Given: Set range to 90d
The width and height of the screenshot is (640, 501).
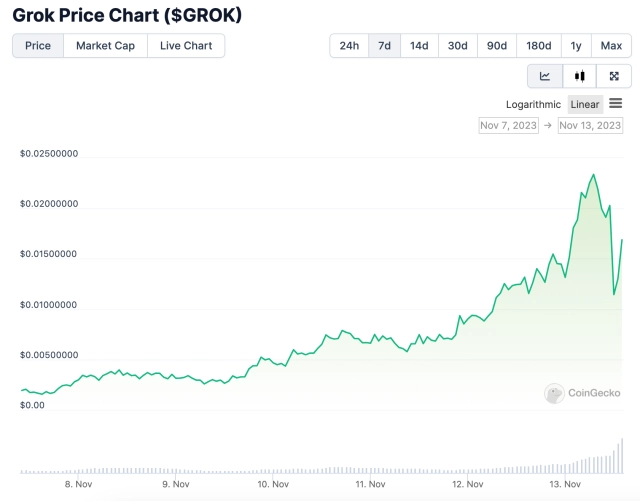Looking at the screenshot, I should click(x=496, y=46).
